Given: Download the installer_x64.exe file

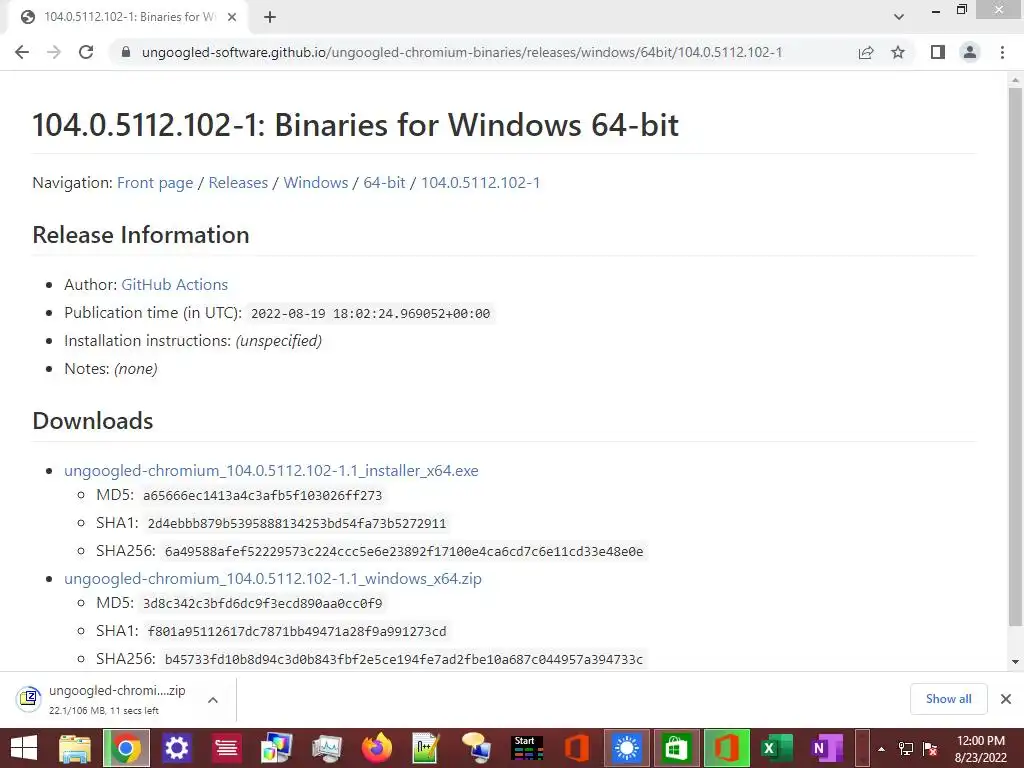Looking at the screenshot, I should (271, 471).
